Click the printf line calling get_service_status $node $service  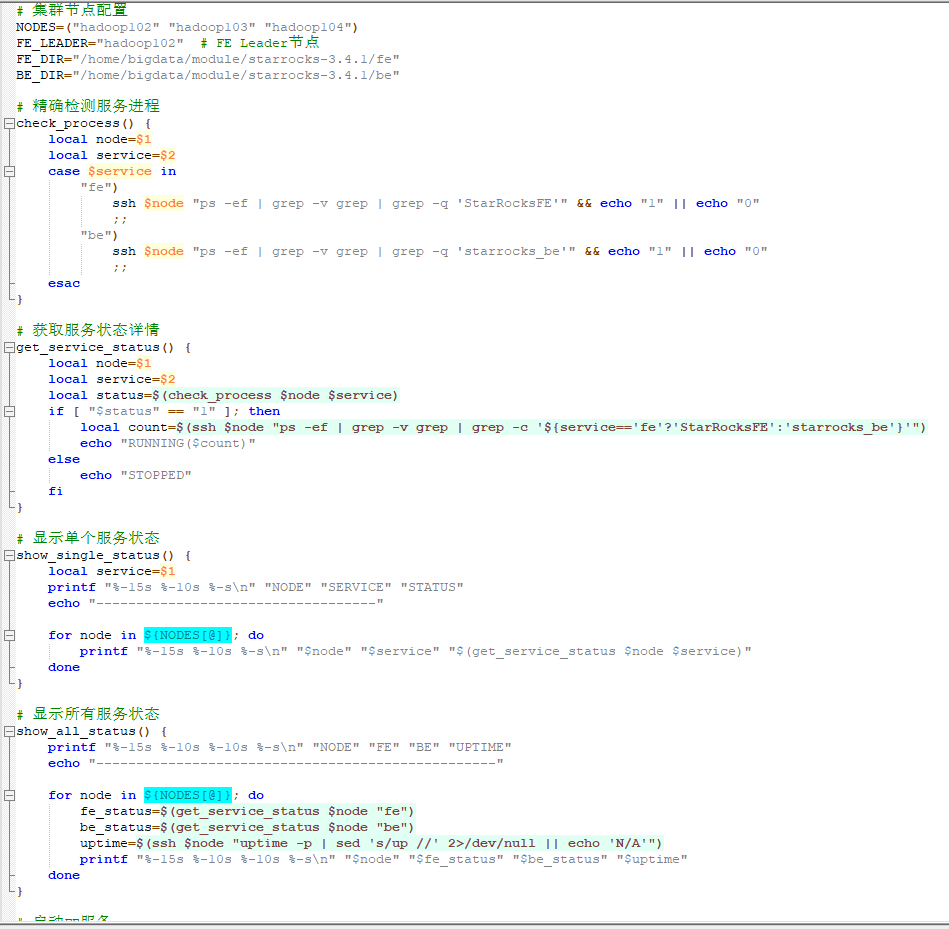tap(416, 651)
